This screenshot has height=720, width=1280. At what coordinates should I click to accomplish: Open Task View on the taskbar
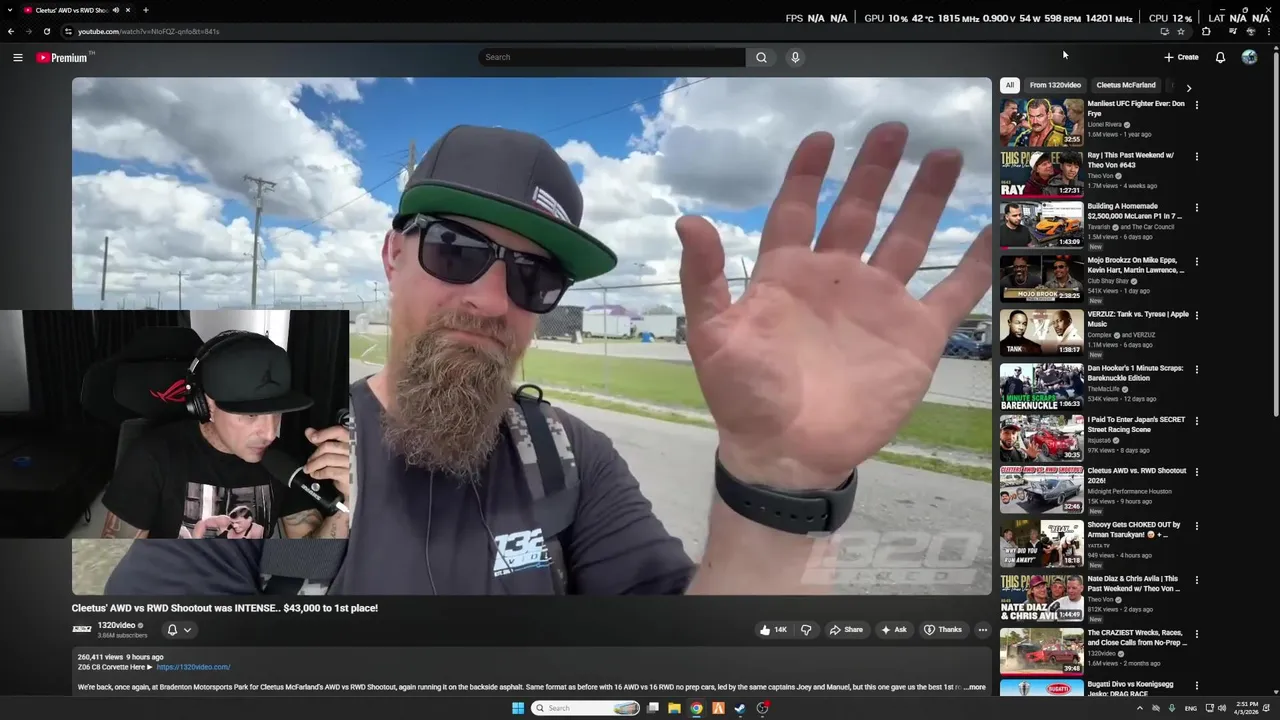pos(652,708)
